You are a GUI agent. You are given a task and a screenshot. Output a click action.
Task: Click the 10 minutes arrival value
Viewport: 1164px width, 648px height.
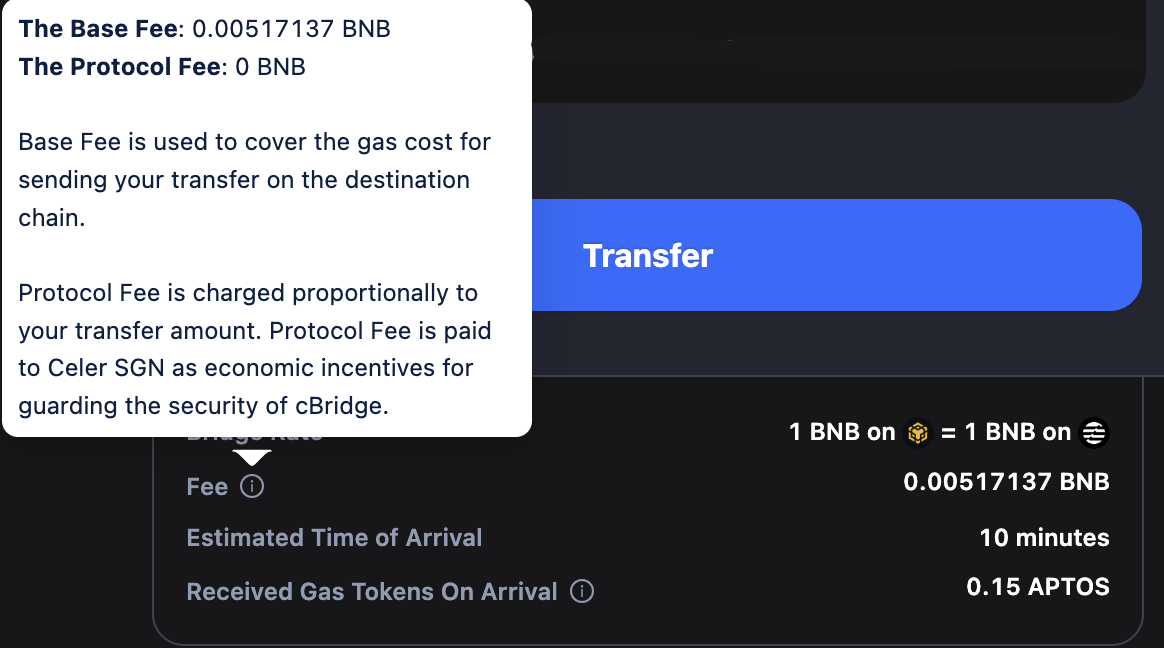point(1044,538)
